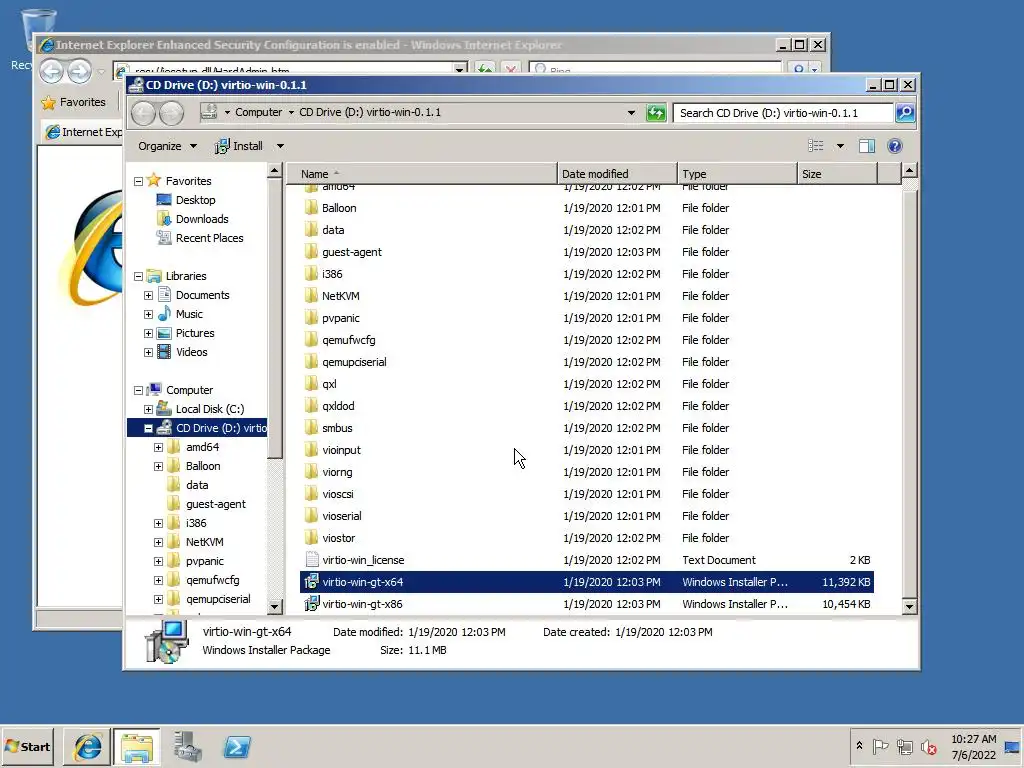The width and height of the screenshot is (1024, 768).
Task: Sort by the Size column header
Action: tap(837, 174)
